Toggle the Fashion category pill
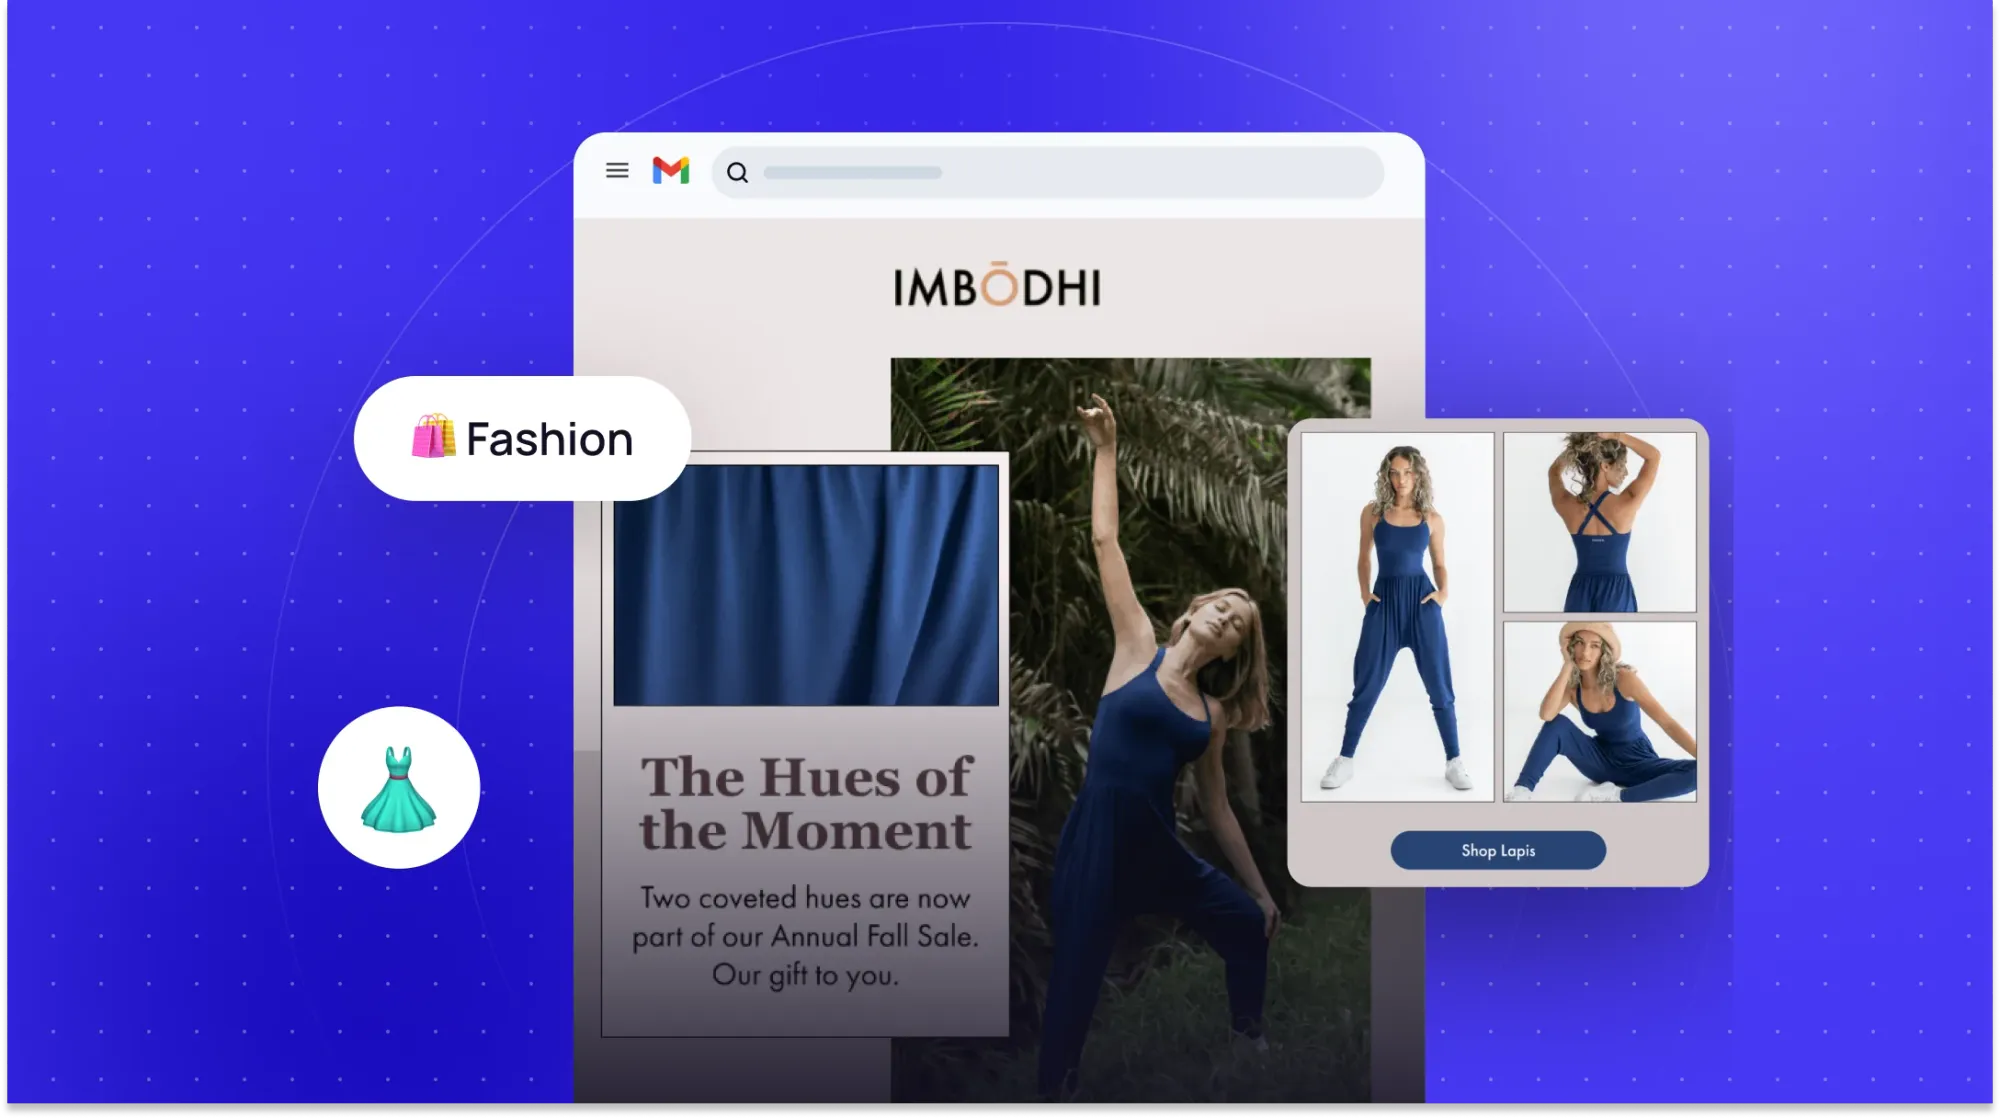This screenshot has width=2000, height=1118. (x=523, y=439)
